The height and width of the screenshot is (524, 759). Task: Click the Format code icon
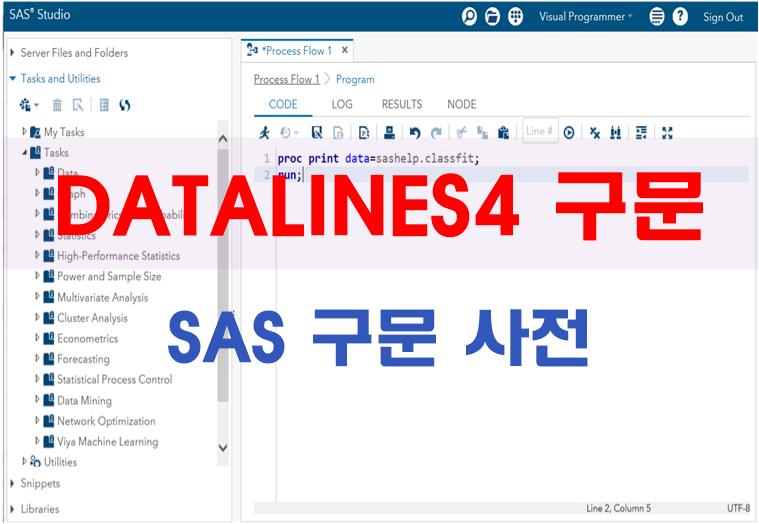pos(641,132)
